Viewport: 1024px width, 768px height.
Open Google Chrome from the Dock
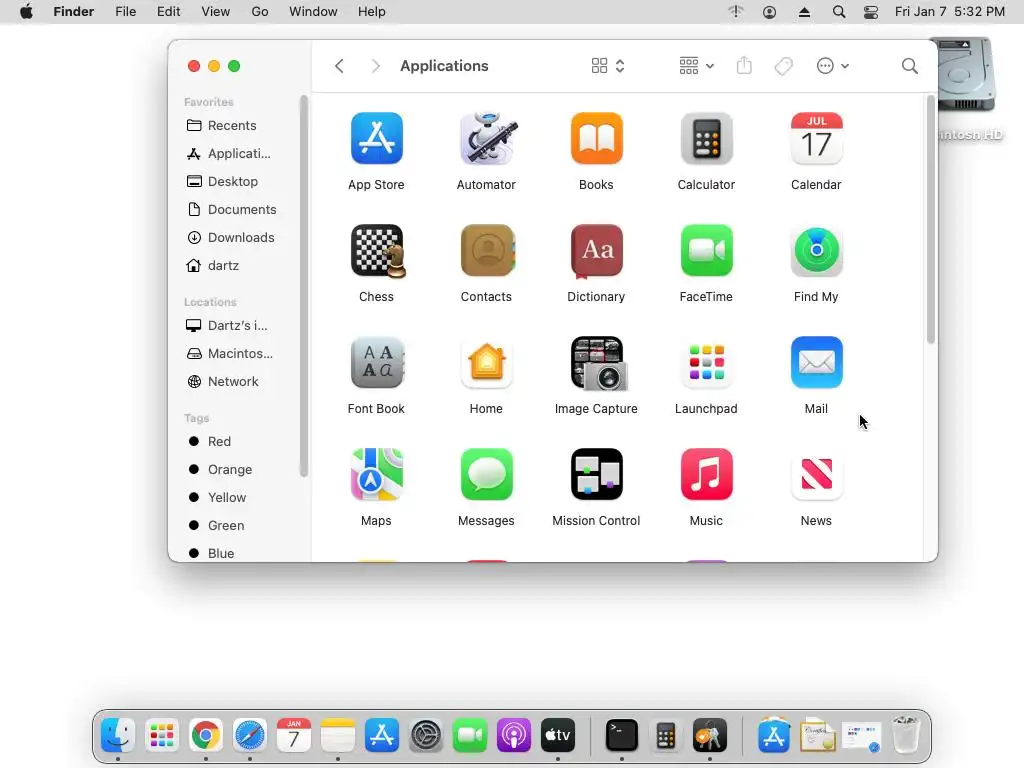pos(206,735)
